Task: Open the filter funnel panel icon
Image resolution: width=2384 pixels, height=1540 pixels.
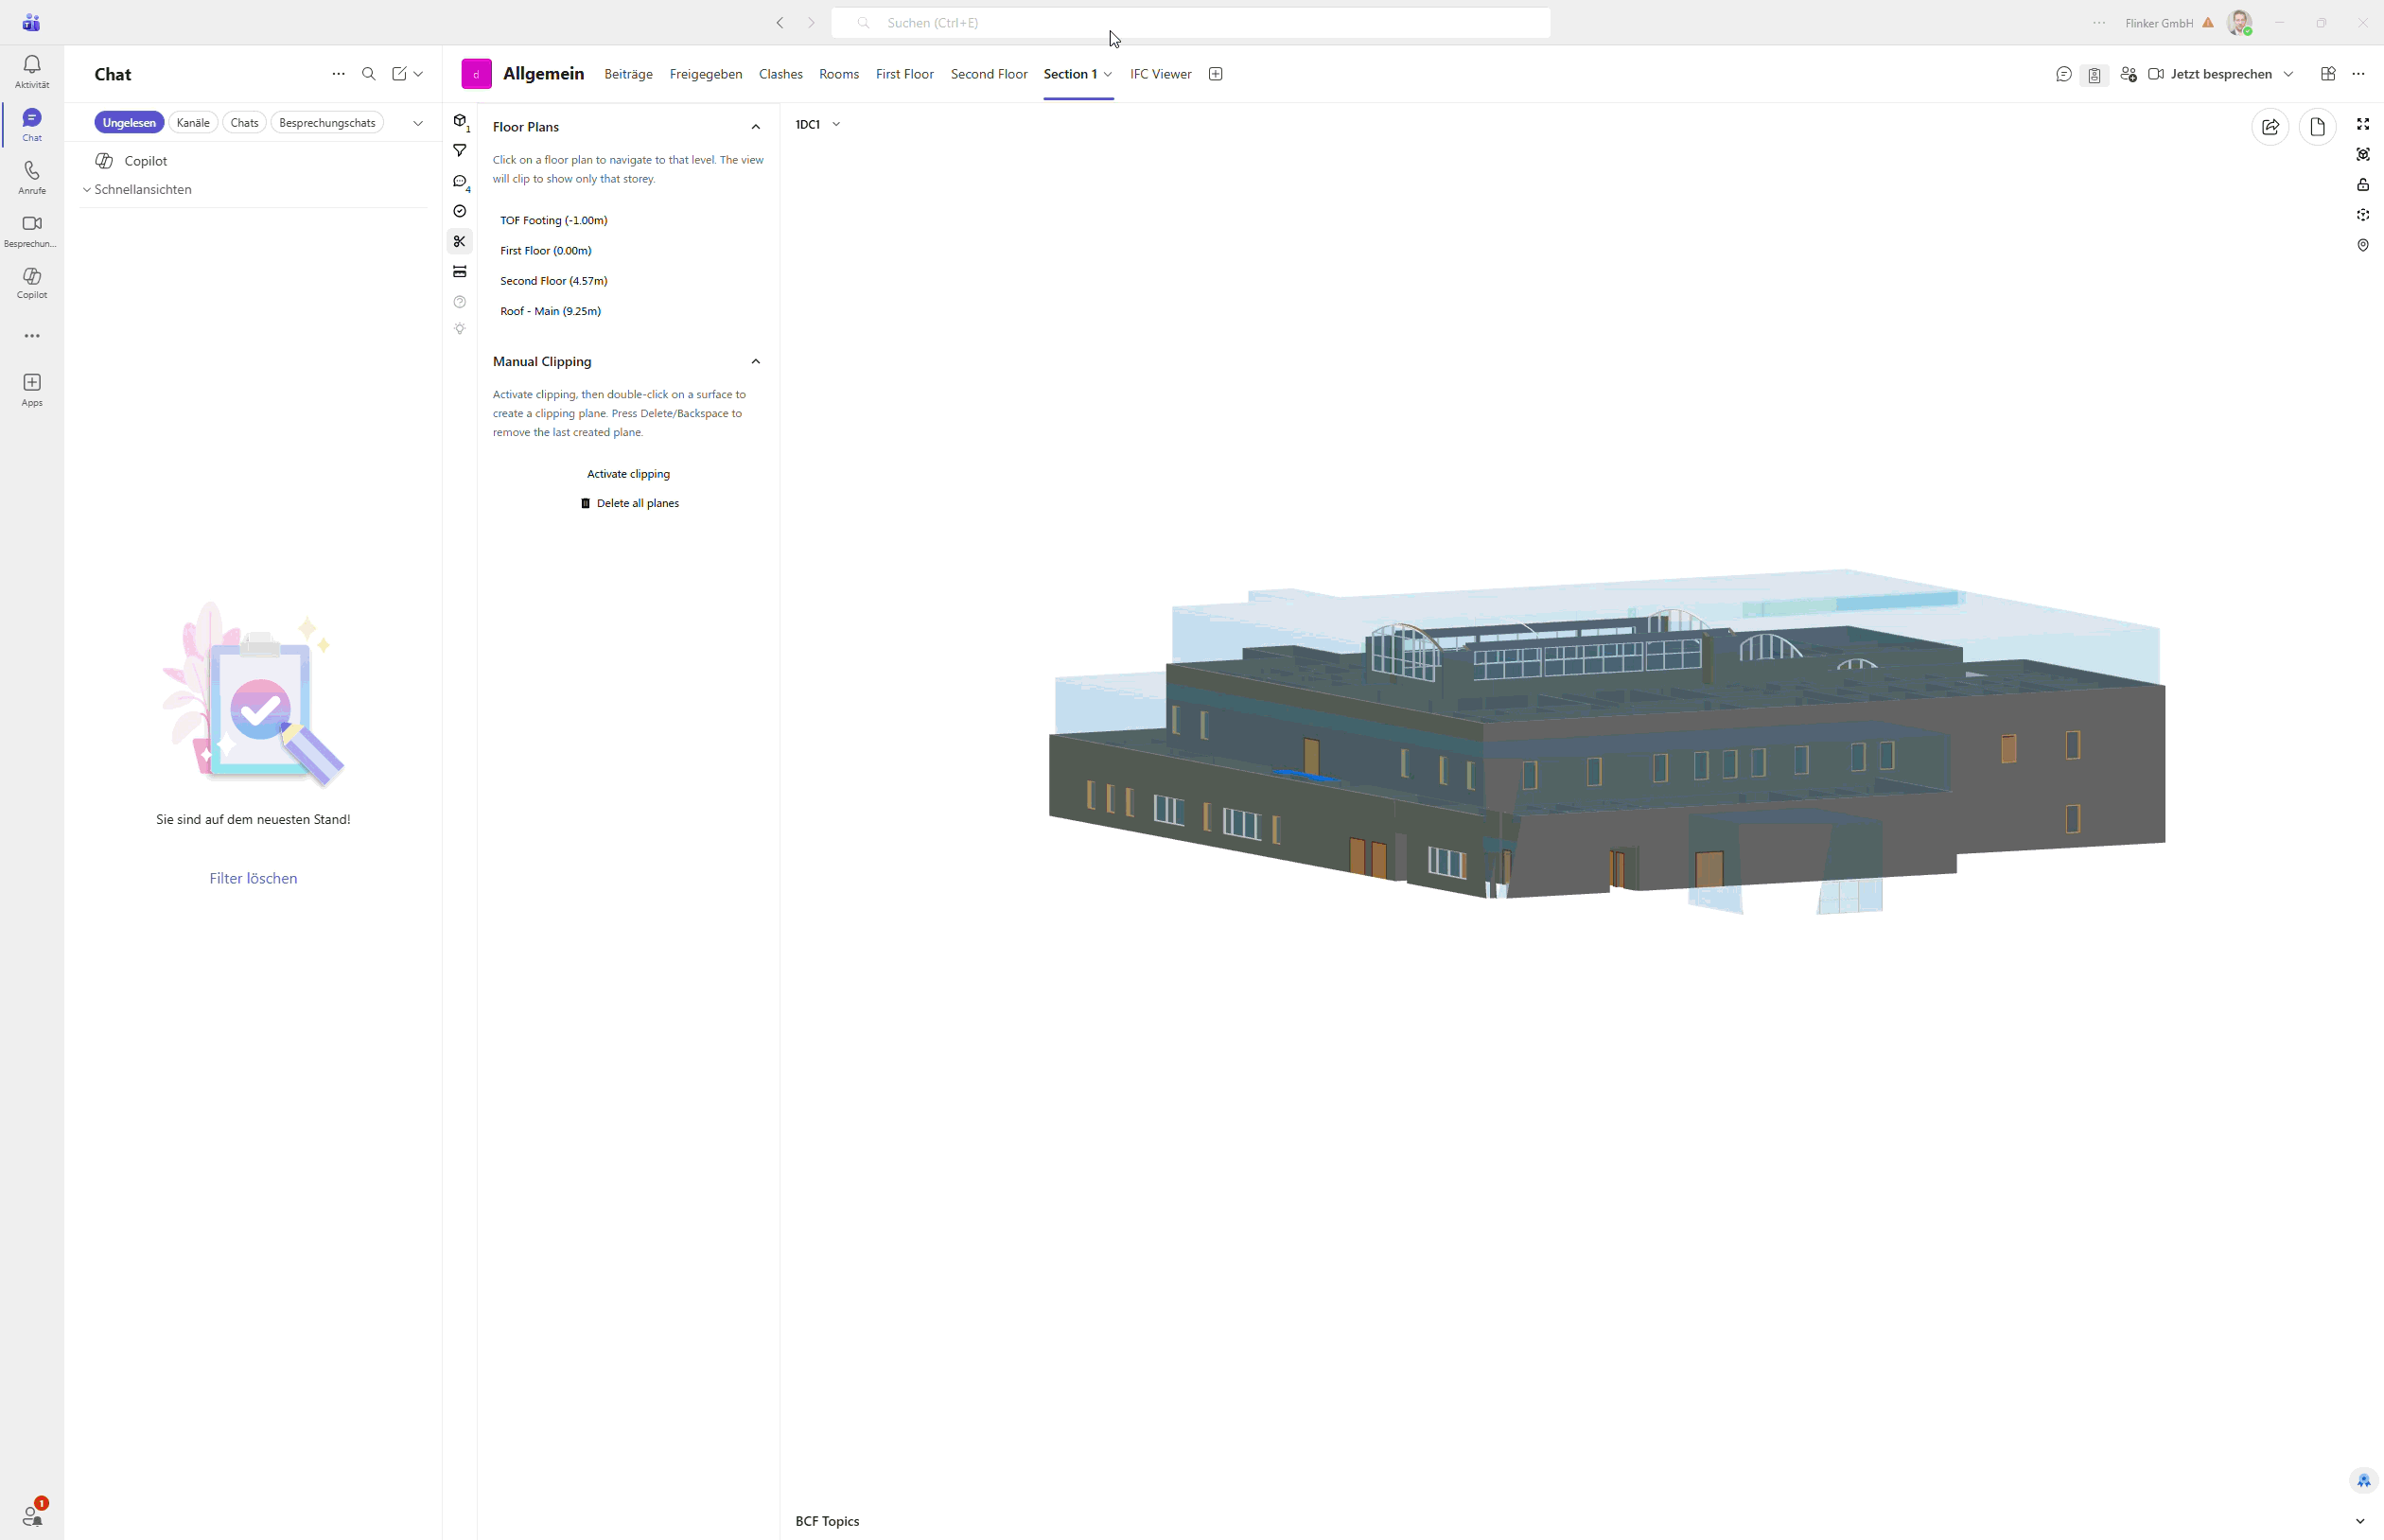Action: [460, 151]
